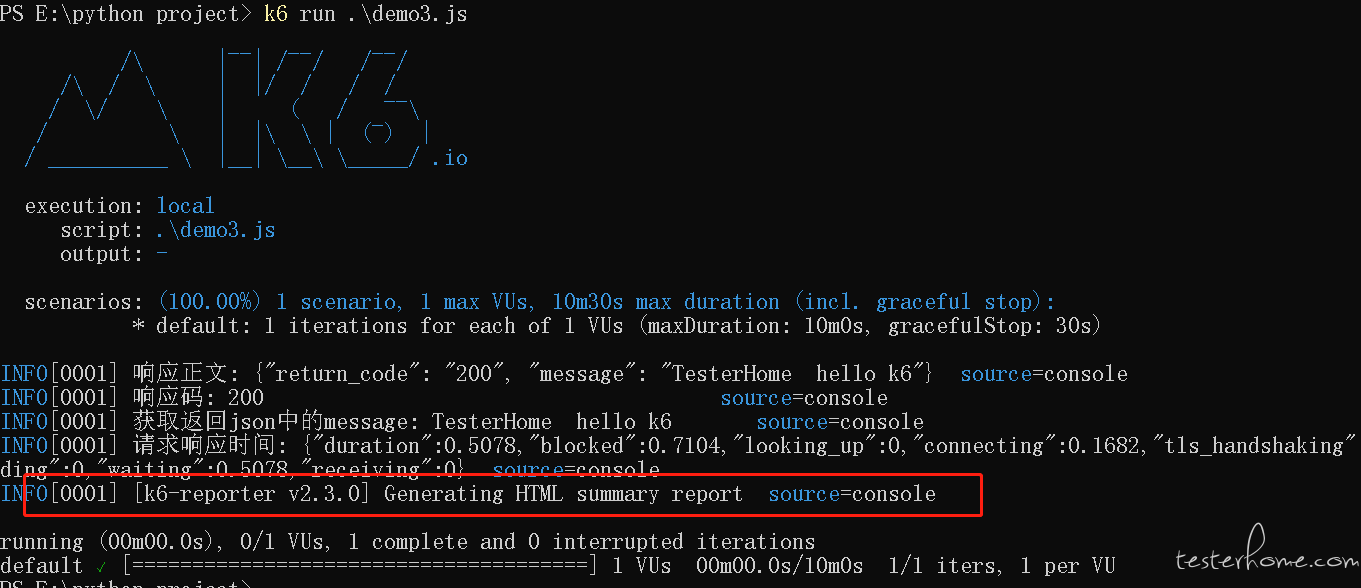Click the blue 'local' execution value

click(x=186, y=206)
